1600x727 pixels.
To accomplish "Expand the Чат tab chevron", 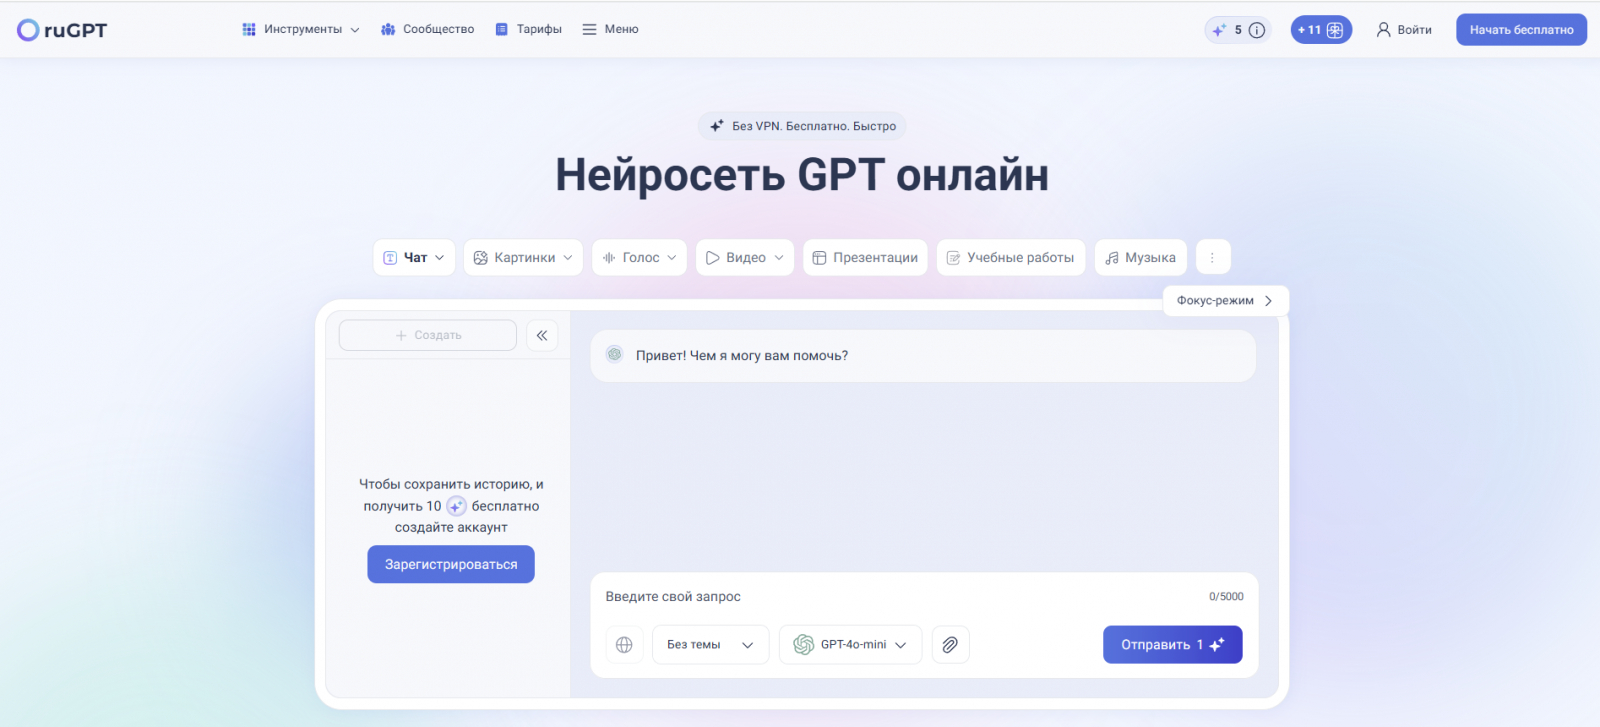I will coord(439,258).
